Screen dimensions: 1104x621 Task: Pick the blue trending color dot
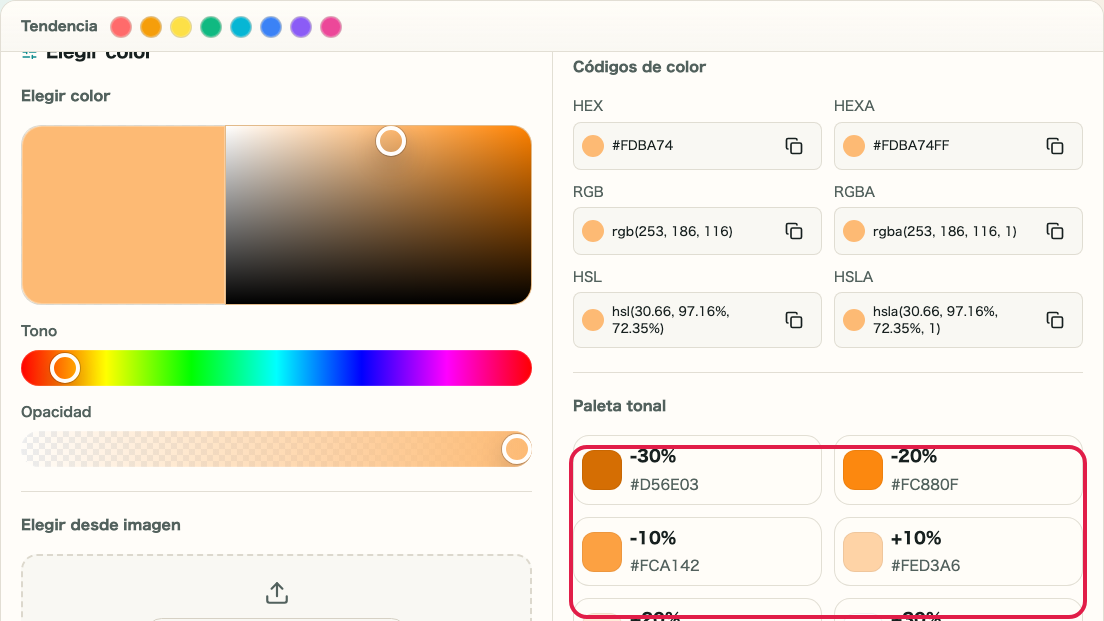point(271,27)
